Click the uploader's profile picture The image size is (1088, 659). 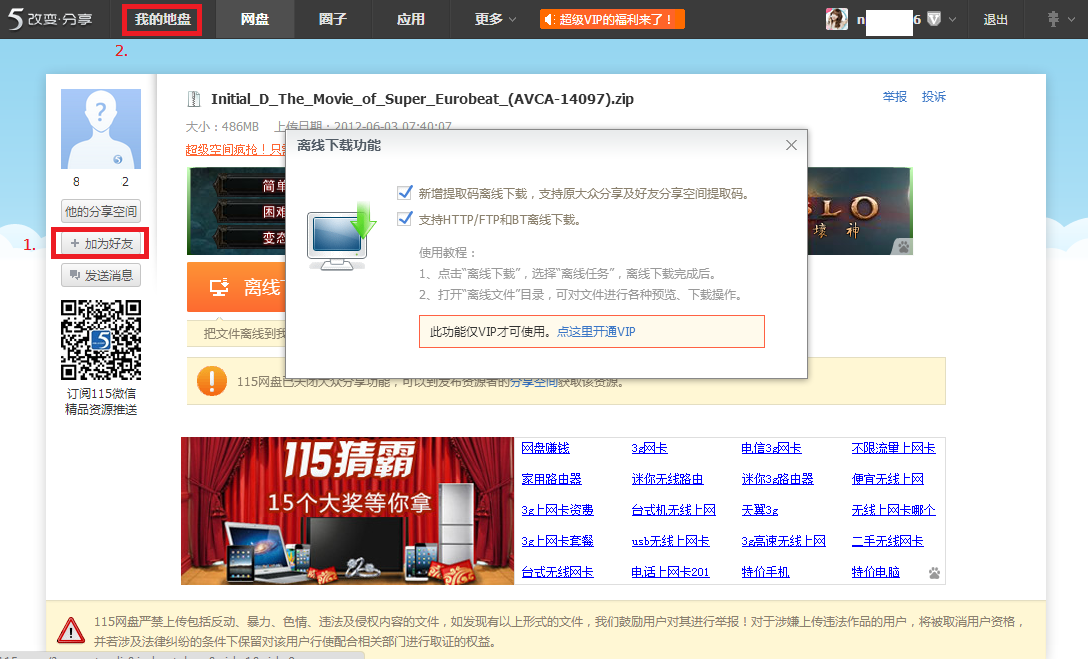pyautogui.click(x=101, y=129)
